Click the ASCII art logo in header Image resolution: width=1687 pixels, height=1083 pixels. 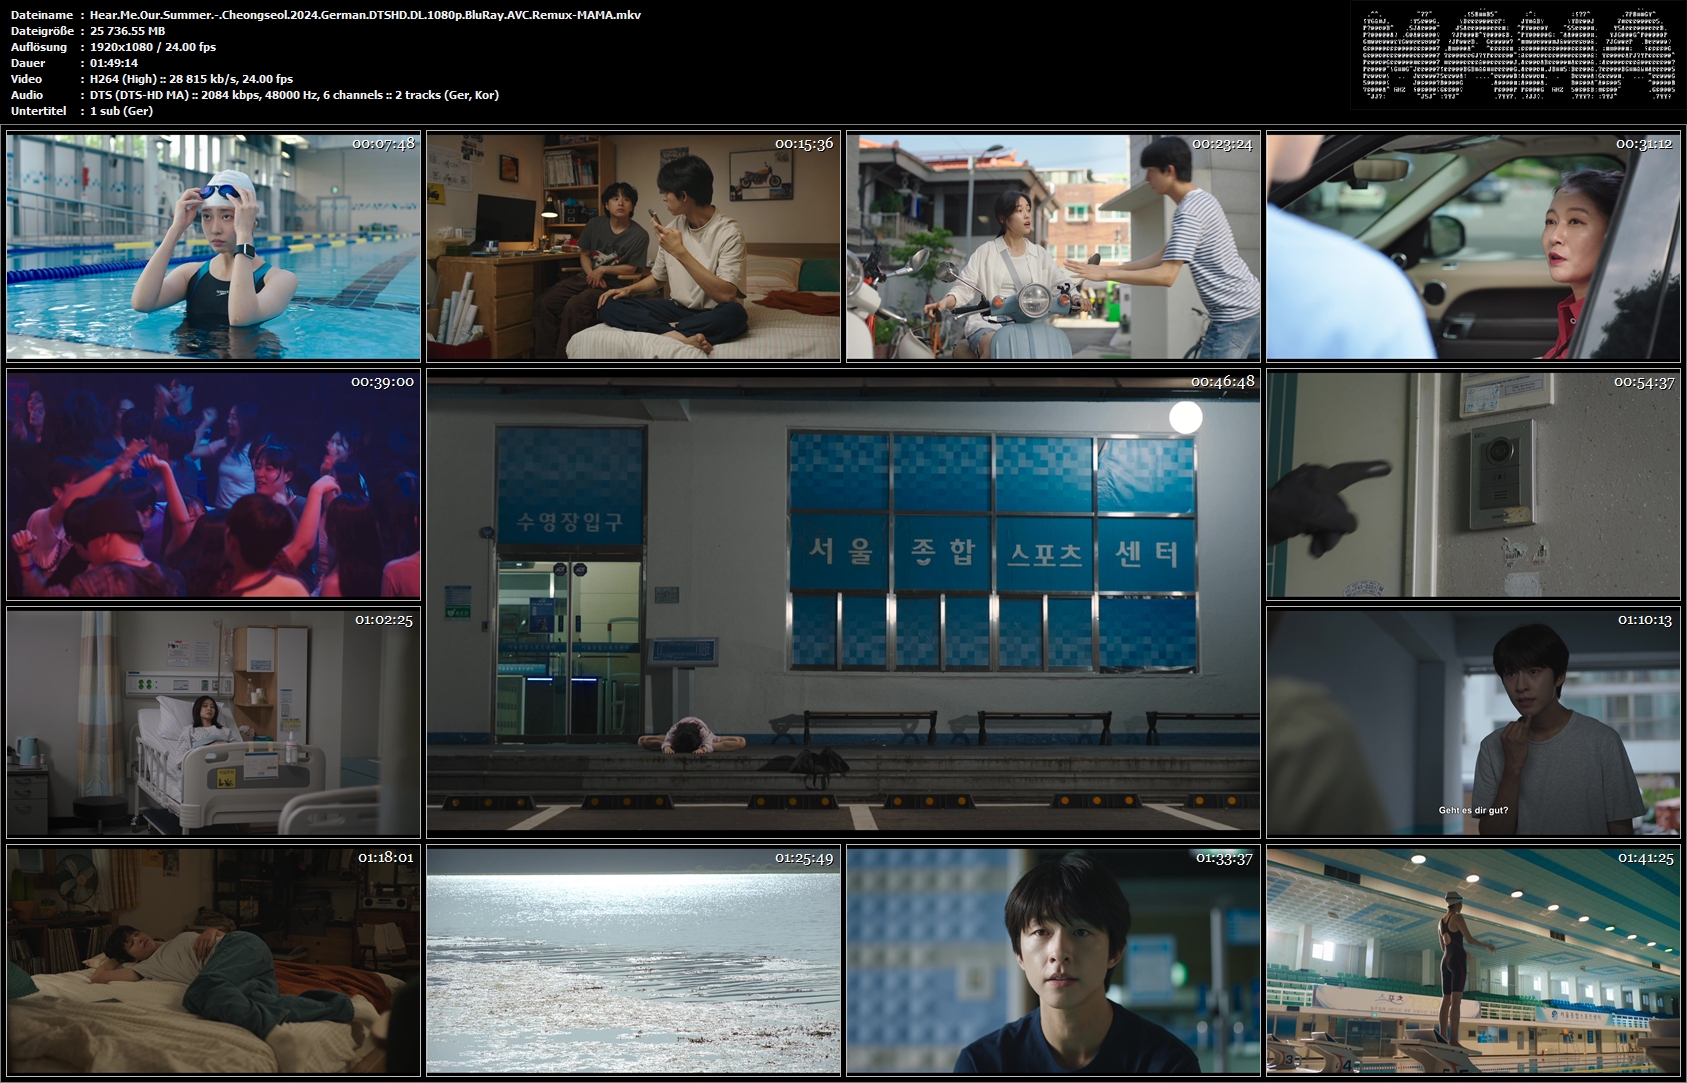[1518, 56]
